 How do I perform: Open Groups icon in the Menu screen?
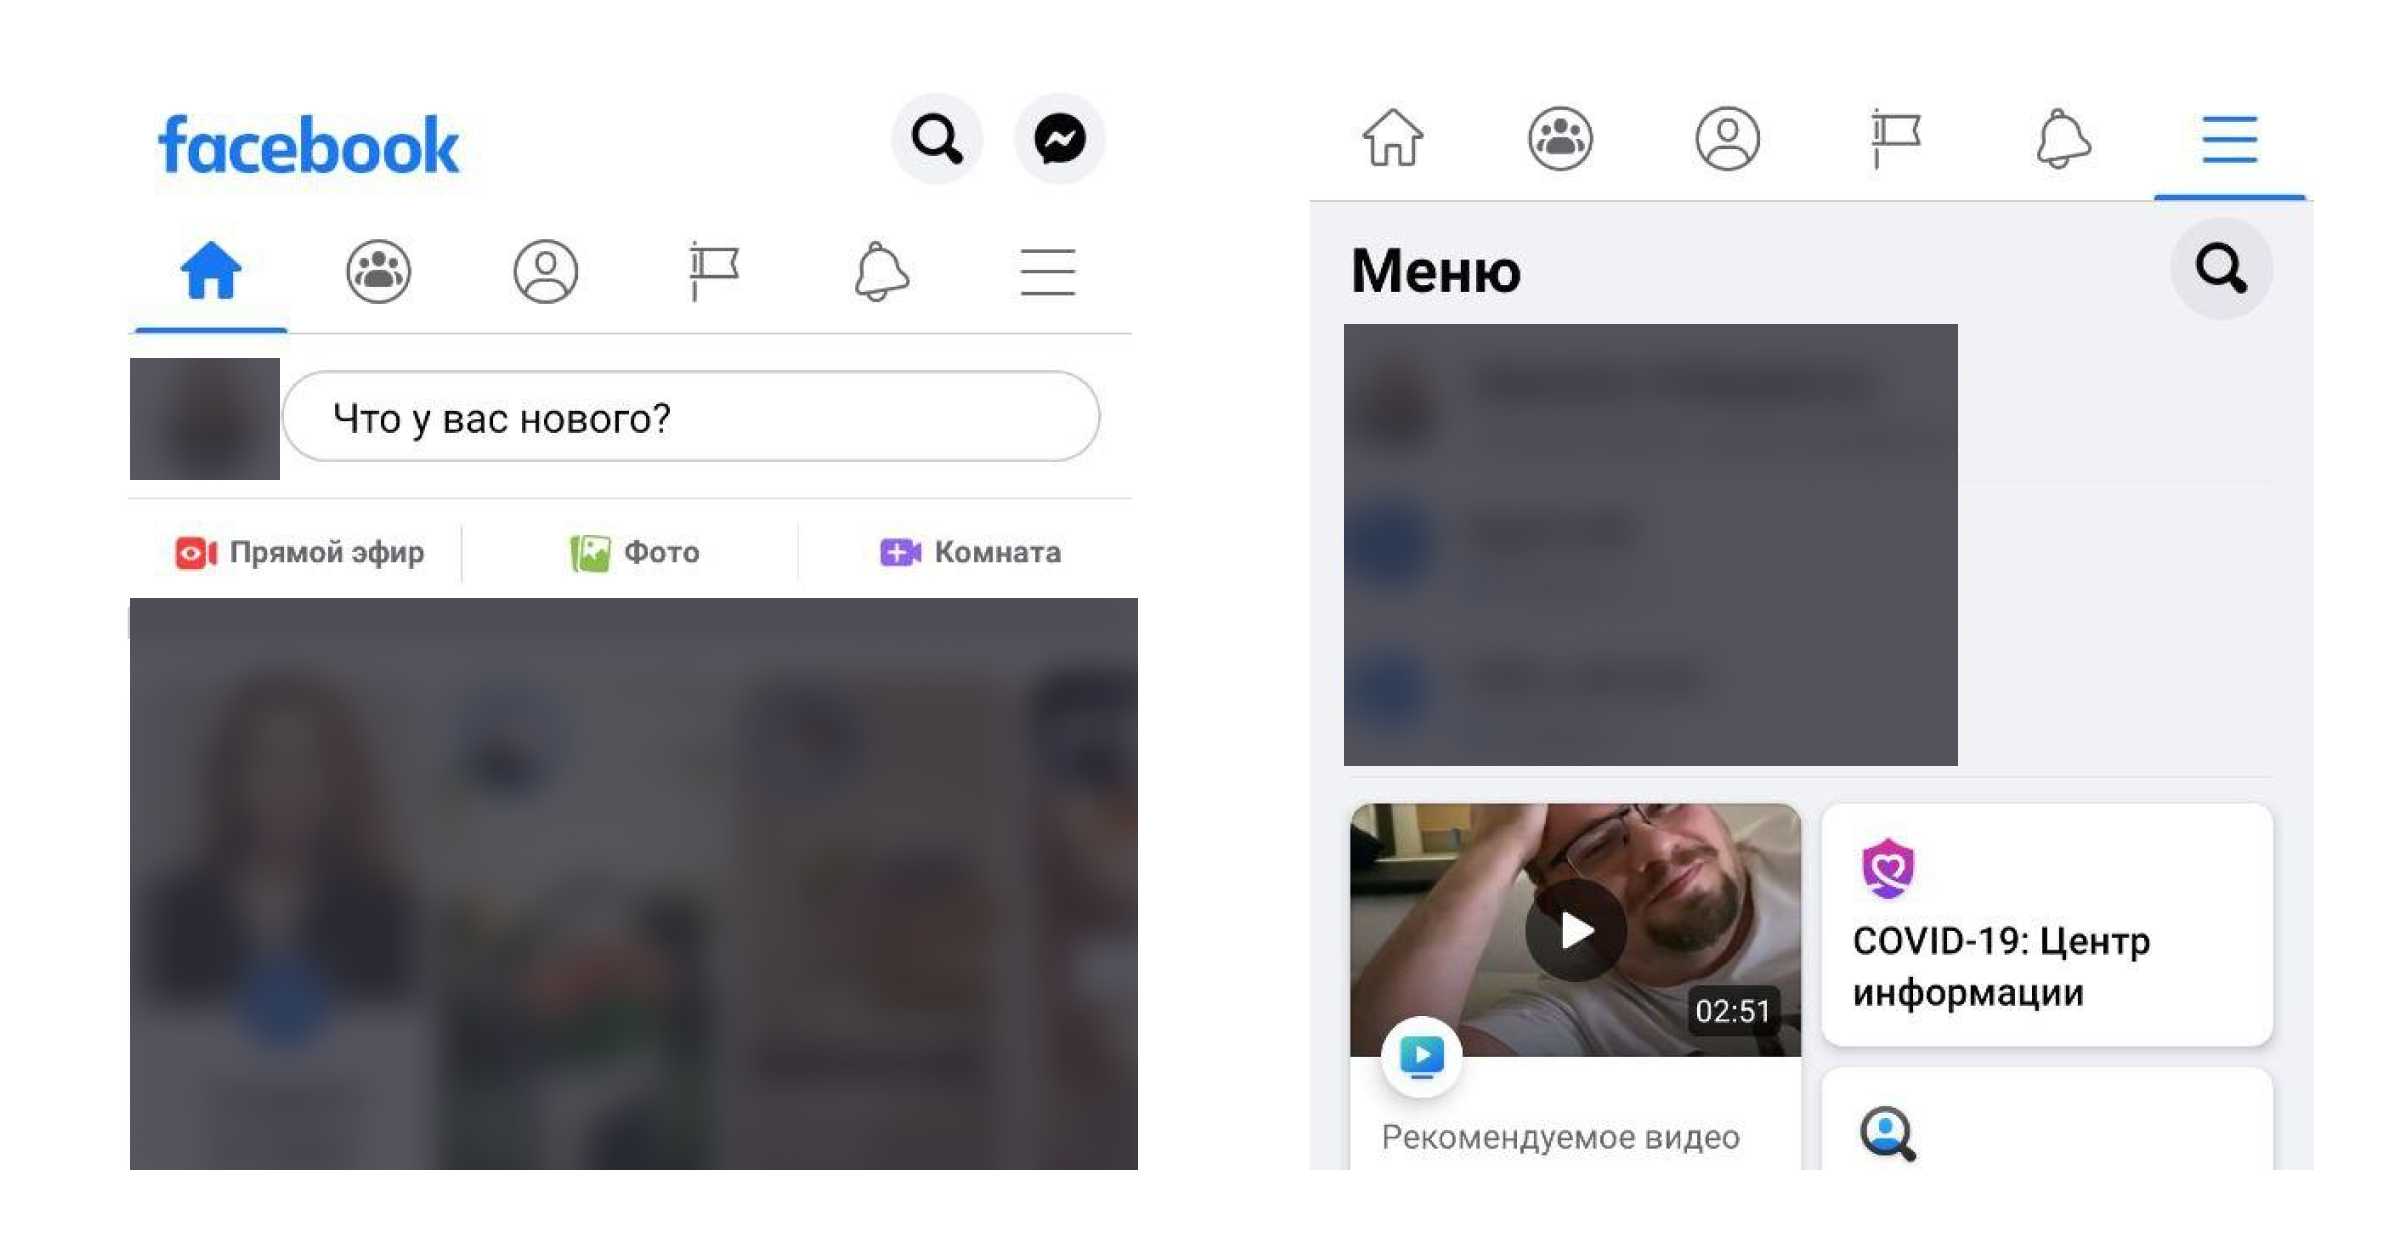1560,138
